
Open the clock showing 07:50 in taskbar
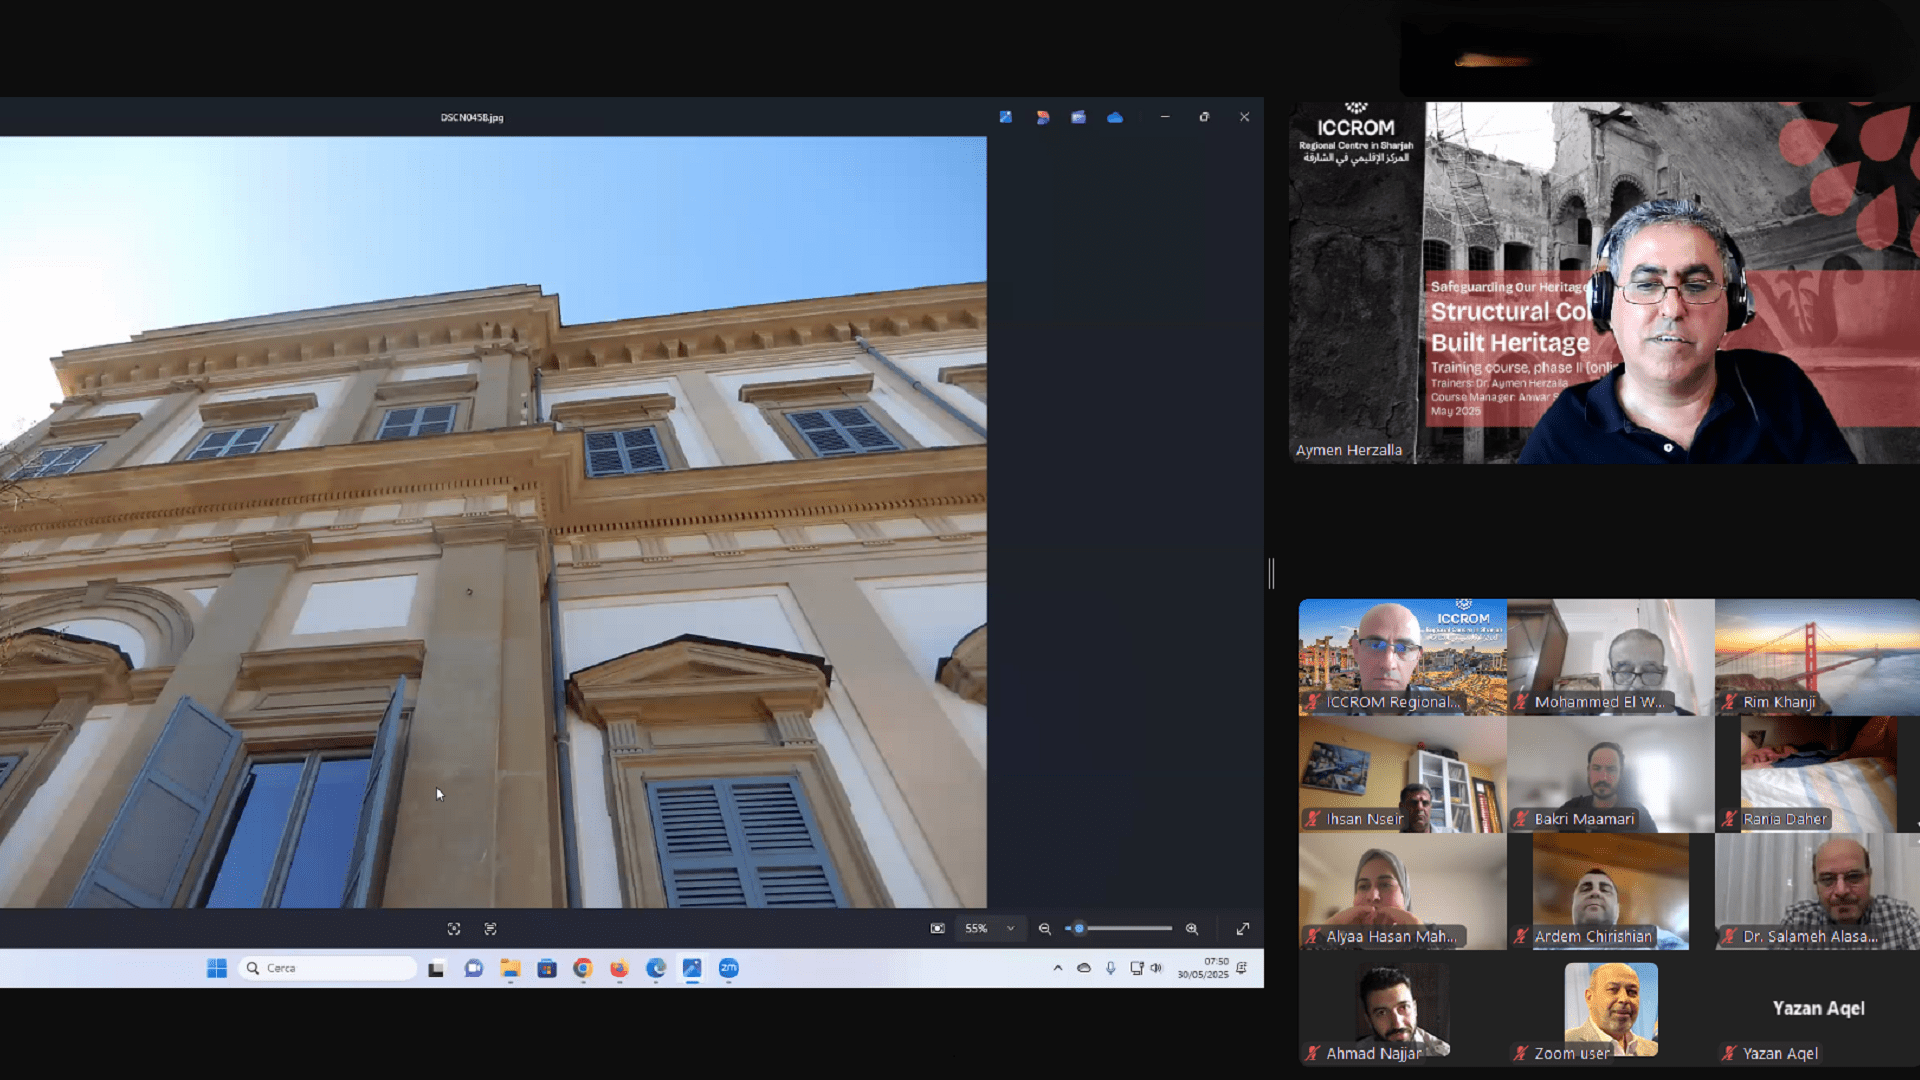[x=1203, y=968]
